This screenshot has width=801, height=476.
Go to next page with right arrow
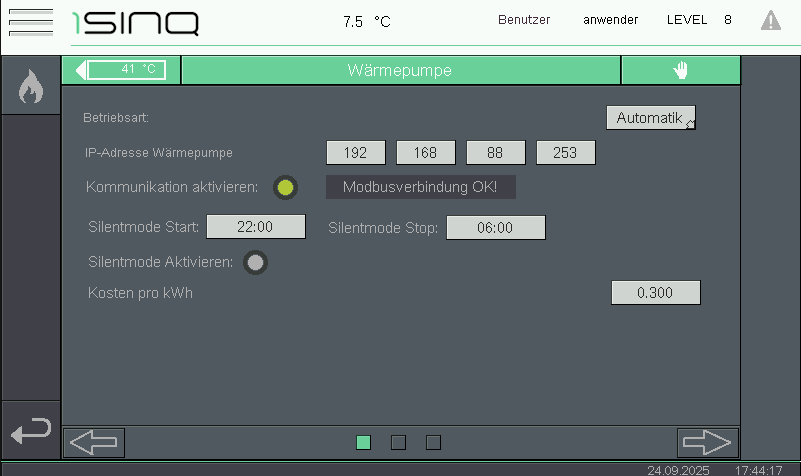click(x=707, y=442)
